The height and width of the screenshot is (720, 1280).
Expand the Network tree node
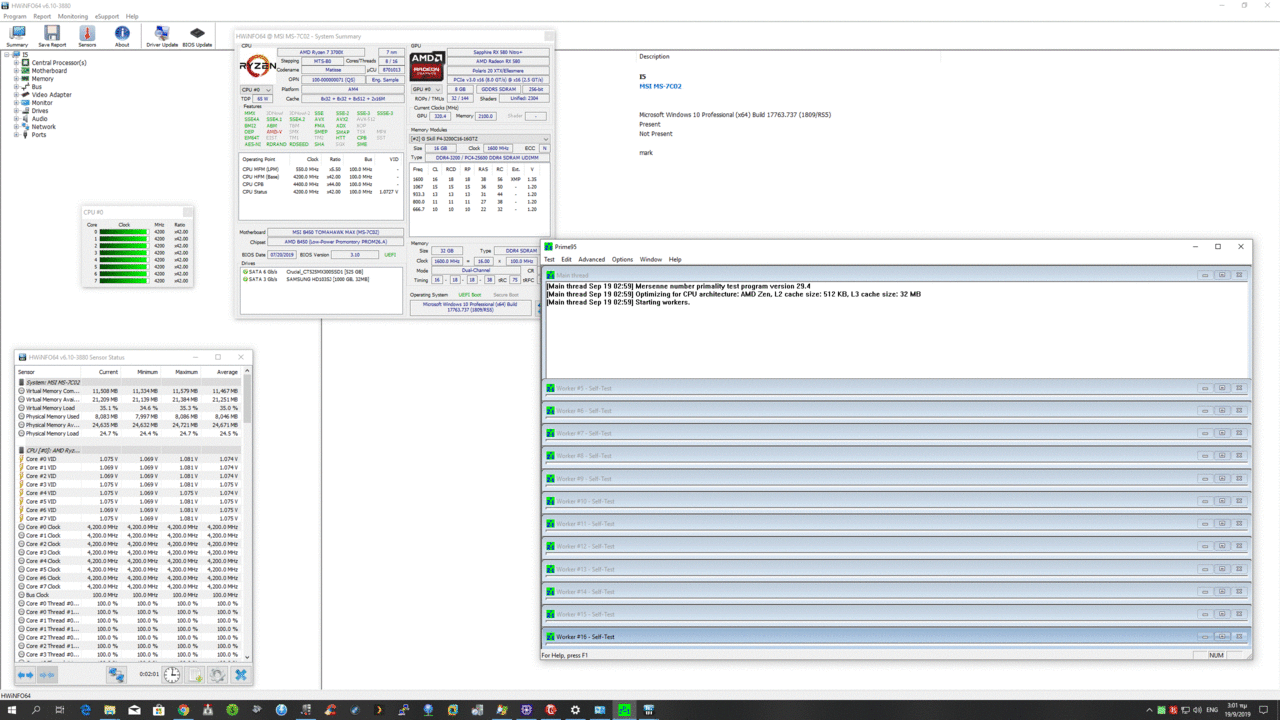16,127
